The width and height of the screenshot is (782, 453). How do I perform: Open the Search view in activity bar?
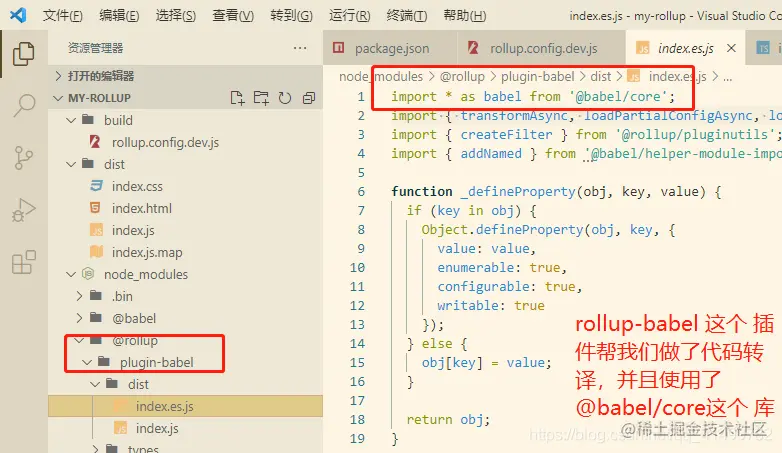[x=23, y=106]
